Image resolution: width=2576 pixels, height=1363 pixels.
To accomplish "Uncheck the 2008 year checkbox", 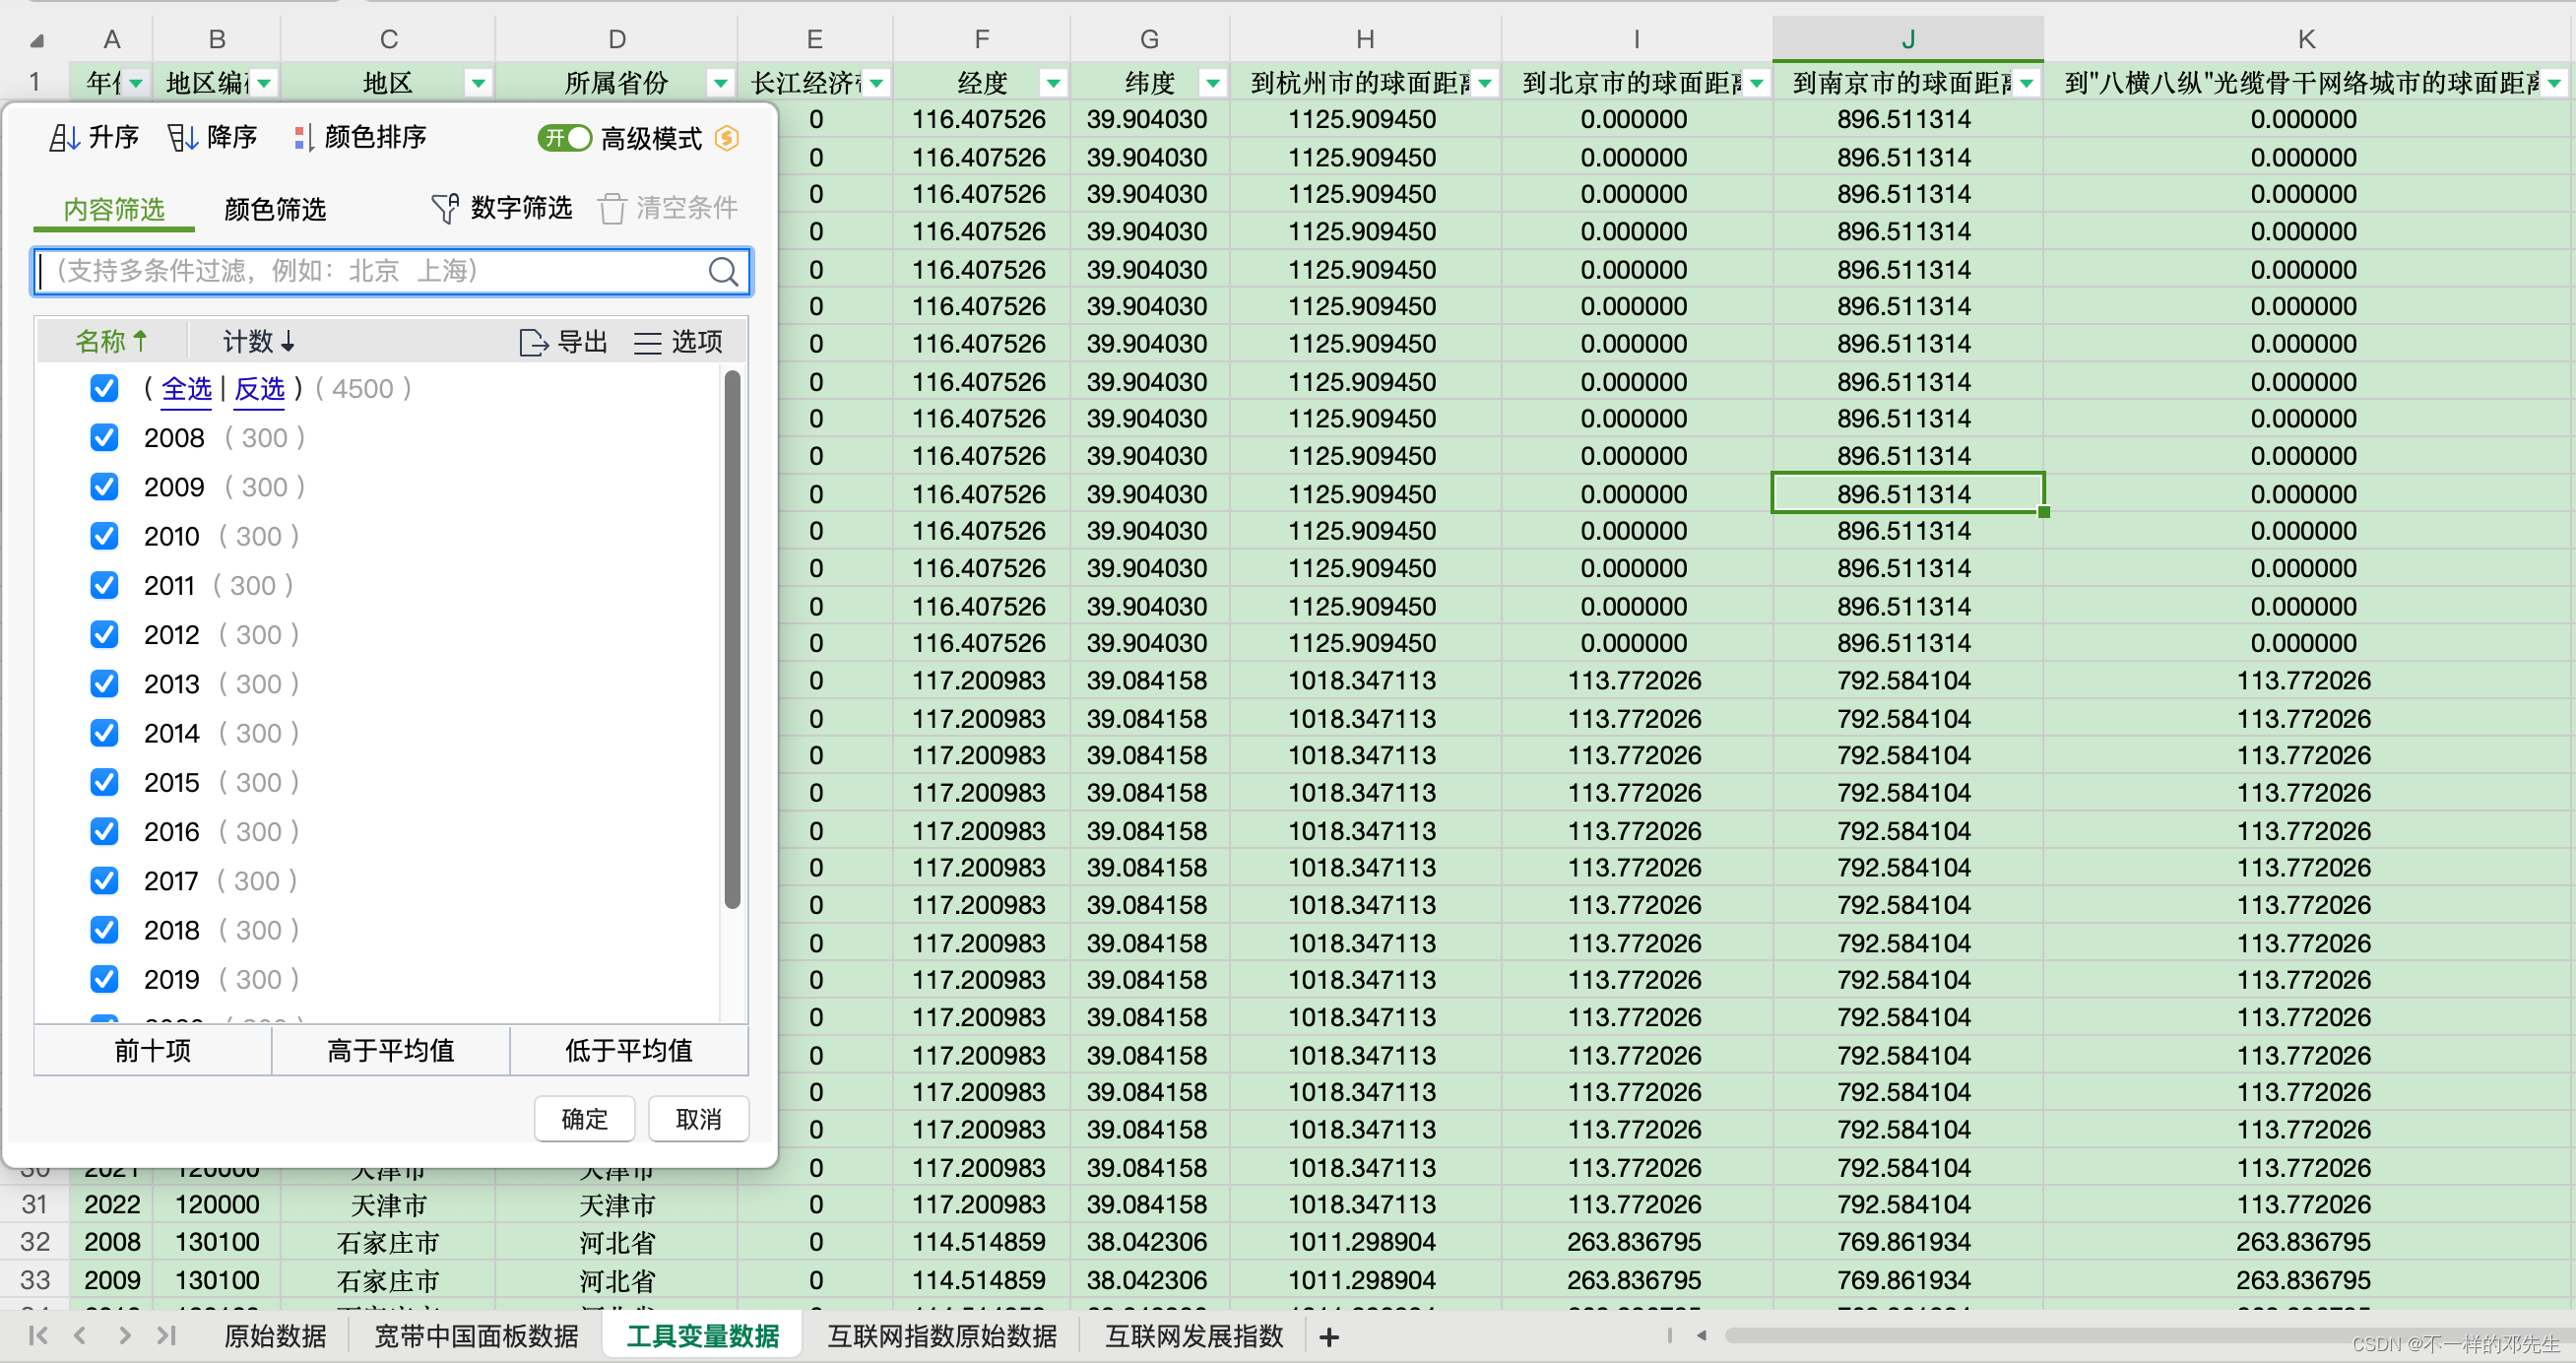I will click(x=104, y=438).
